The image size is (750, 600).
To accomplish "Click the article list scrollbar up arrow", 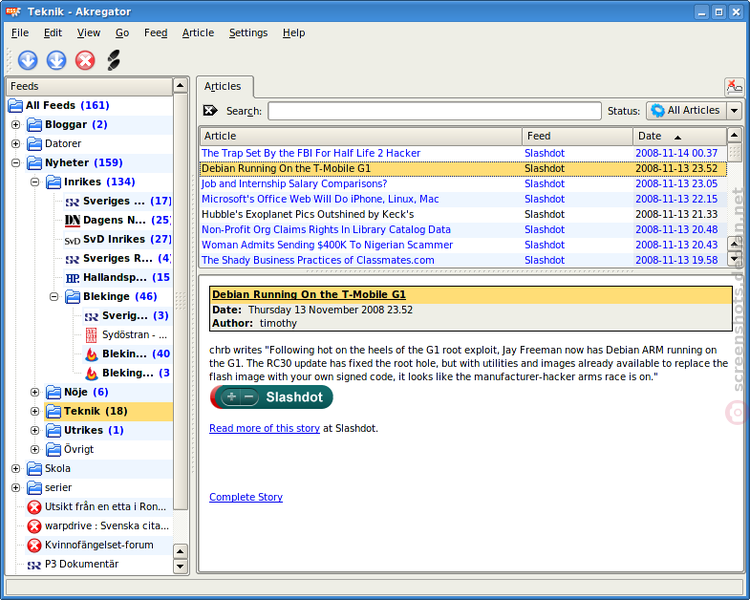I will coord(735,135).
